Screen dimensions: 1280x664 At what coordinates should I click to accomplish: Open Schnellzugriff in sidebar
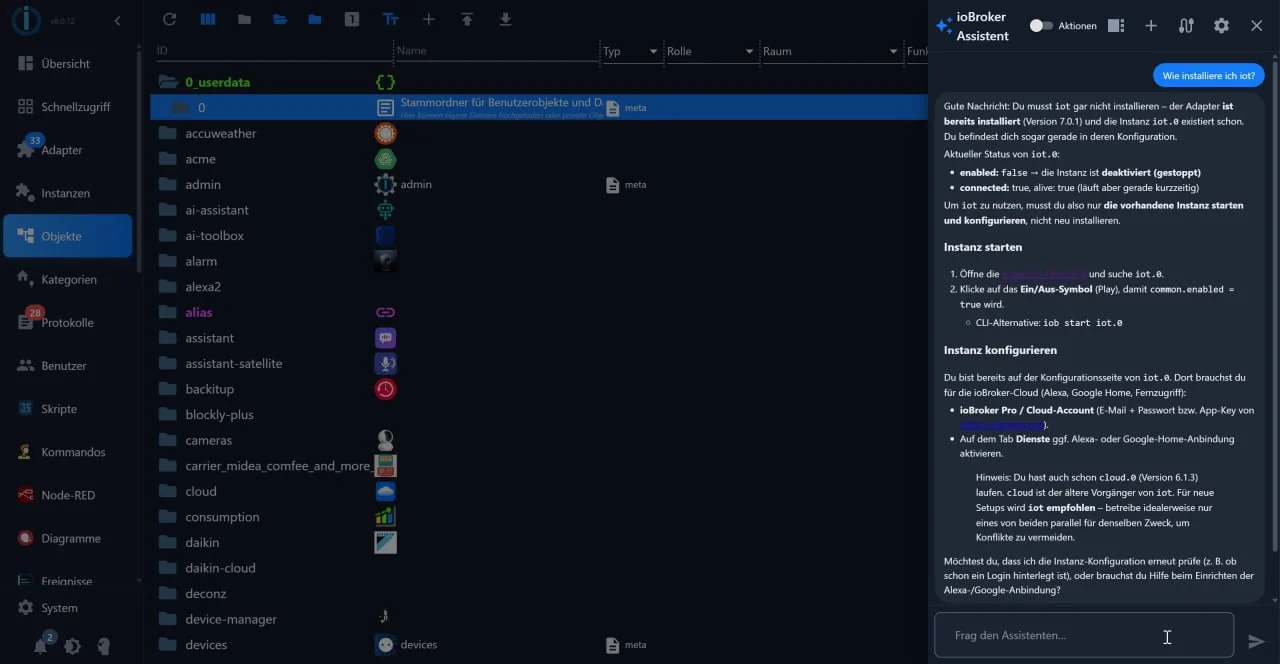click(x=67, y=107)
